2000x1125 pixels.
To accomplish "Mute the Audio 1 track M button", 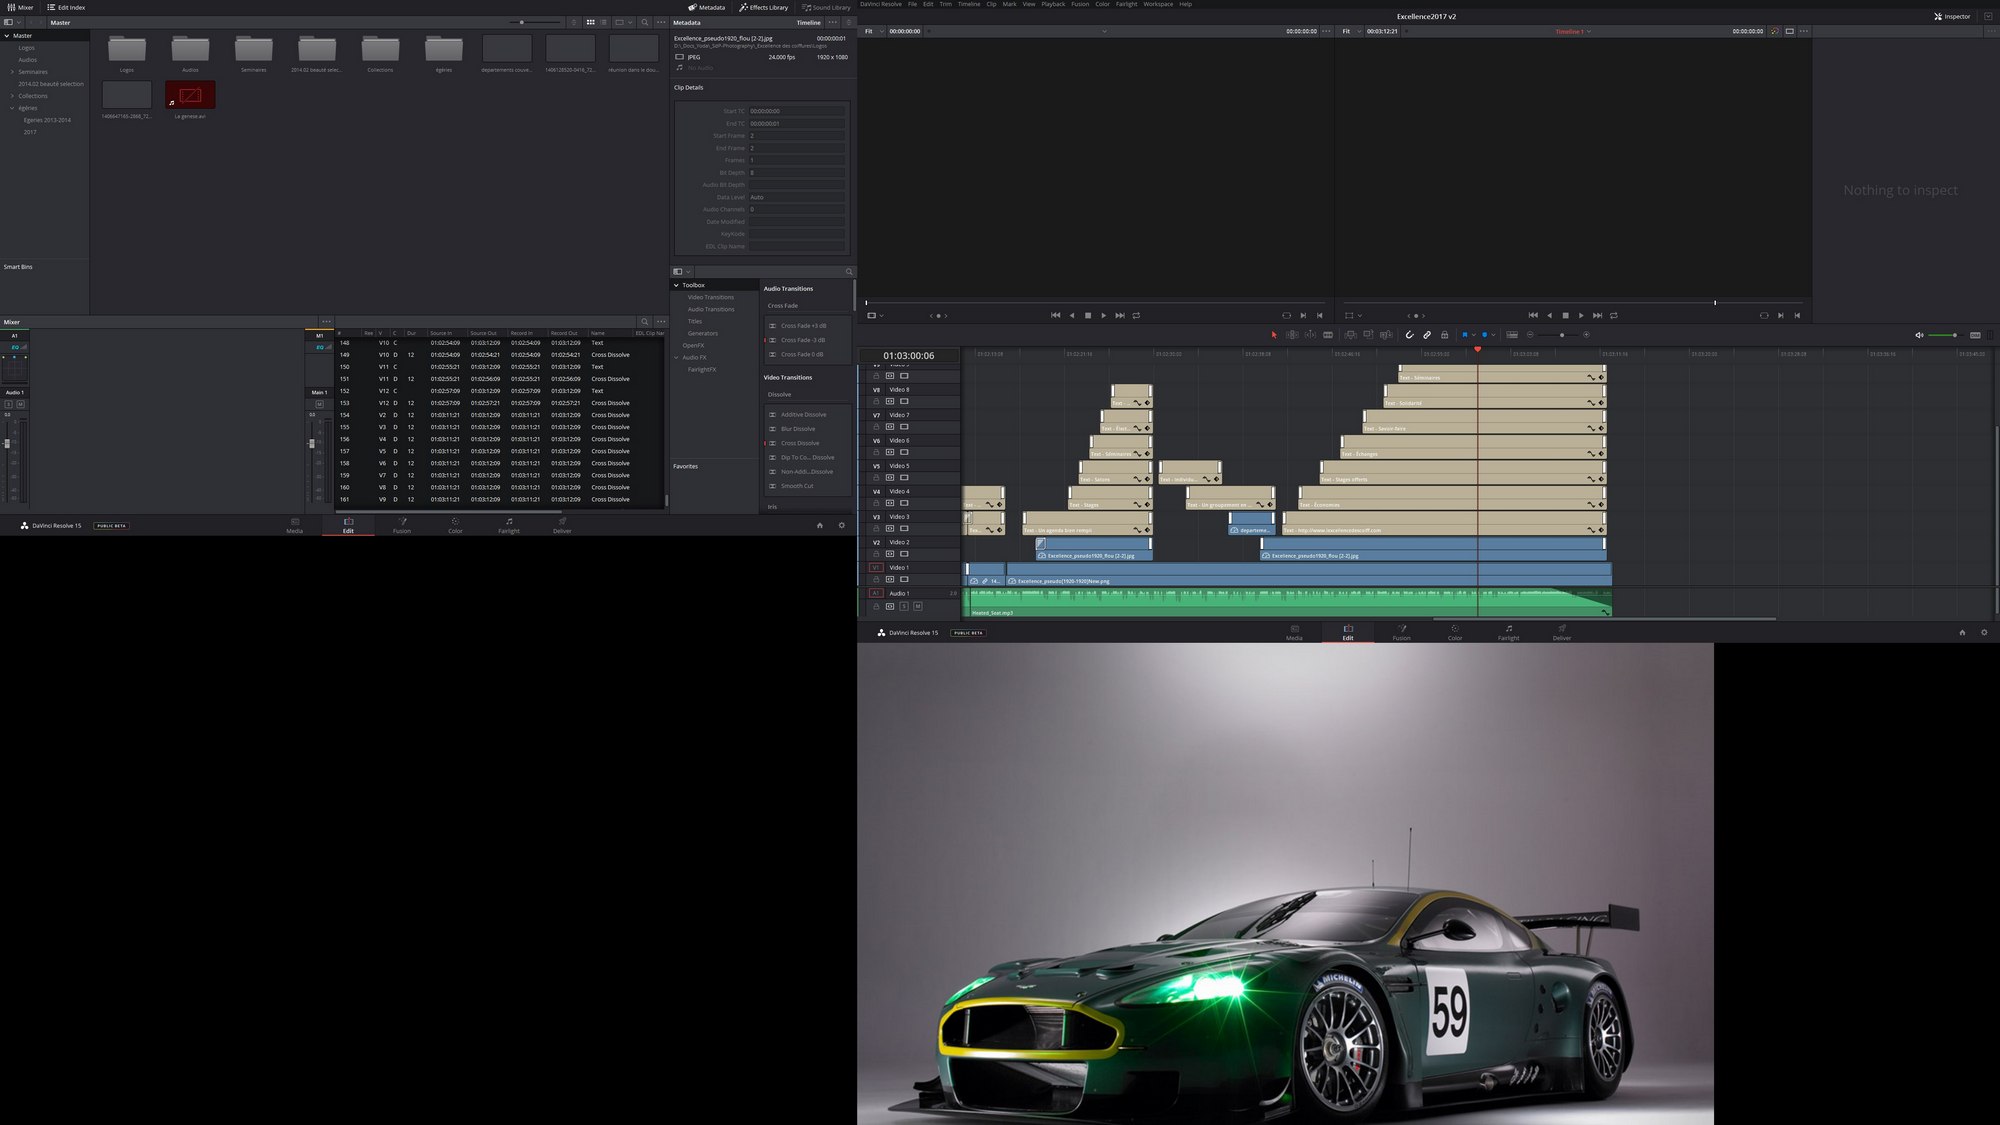I will click(917, 606).
